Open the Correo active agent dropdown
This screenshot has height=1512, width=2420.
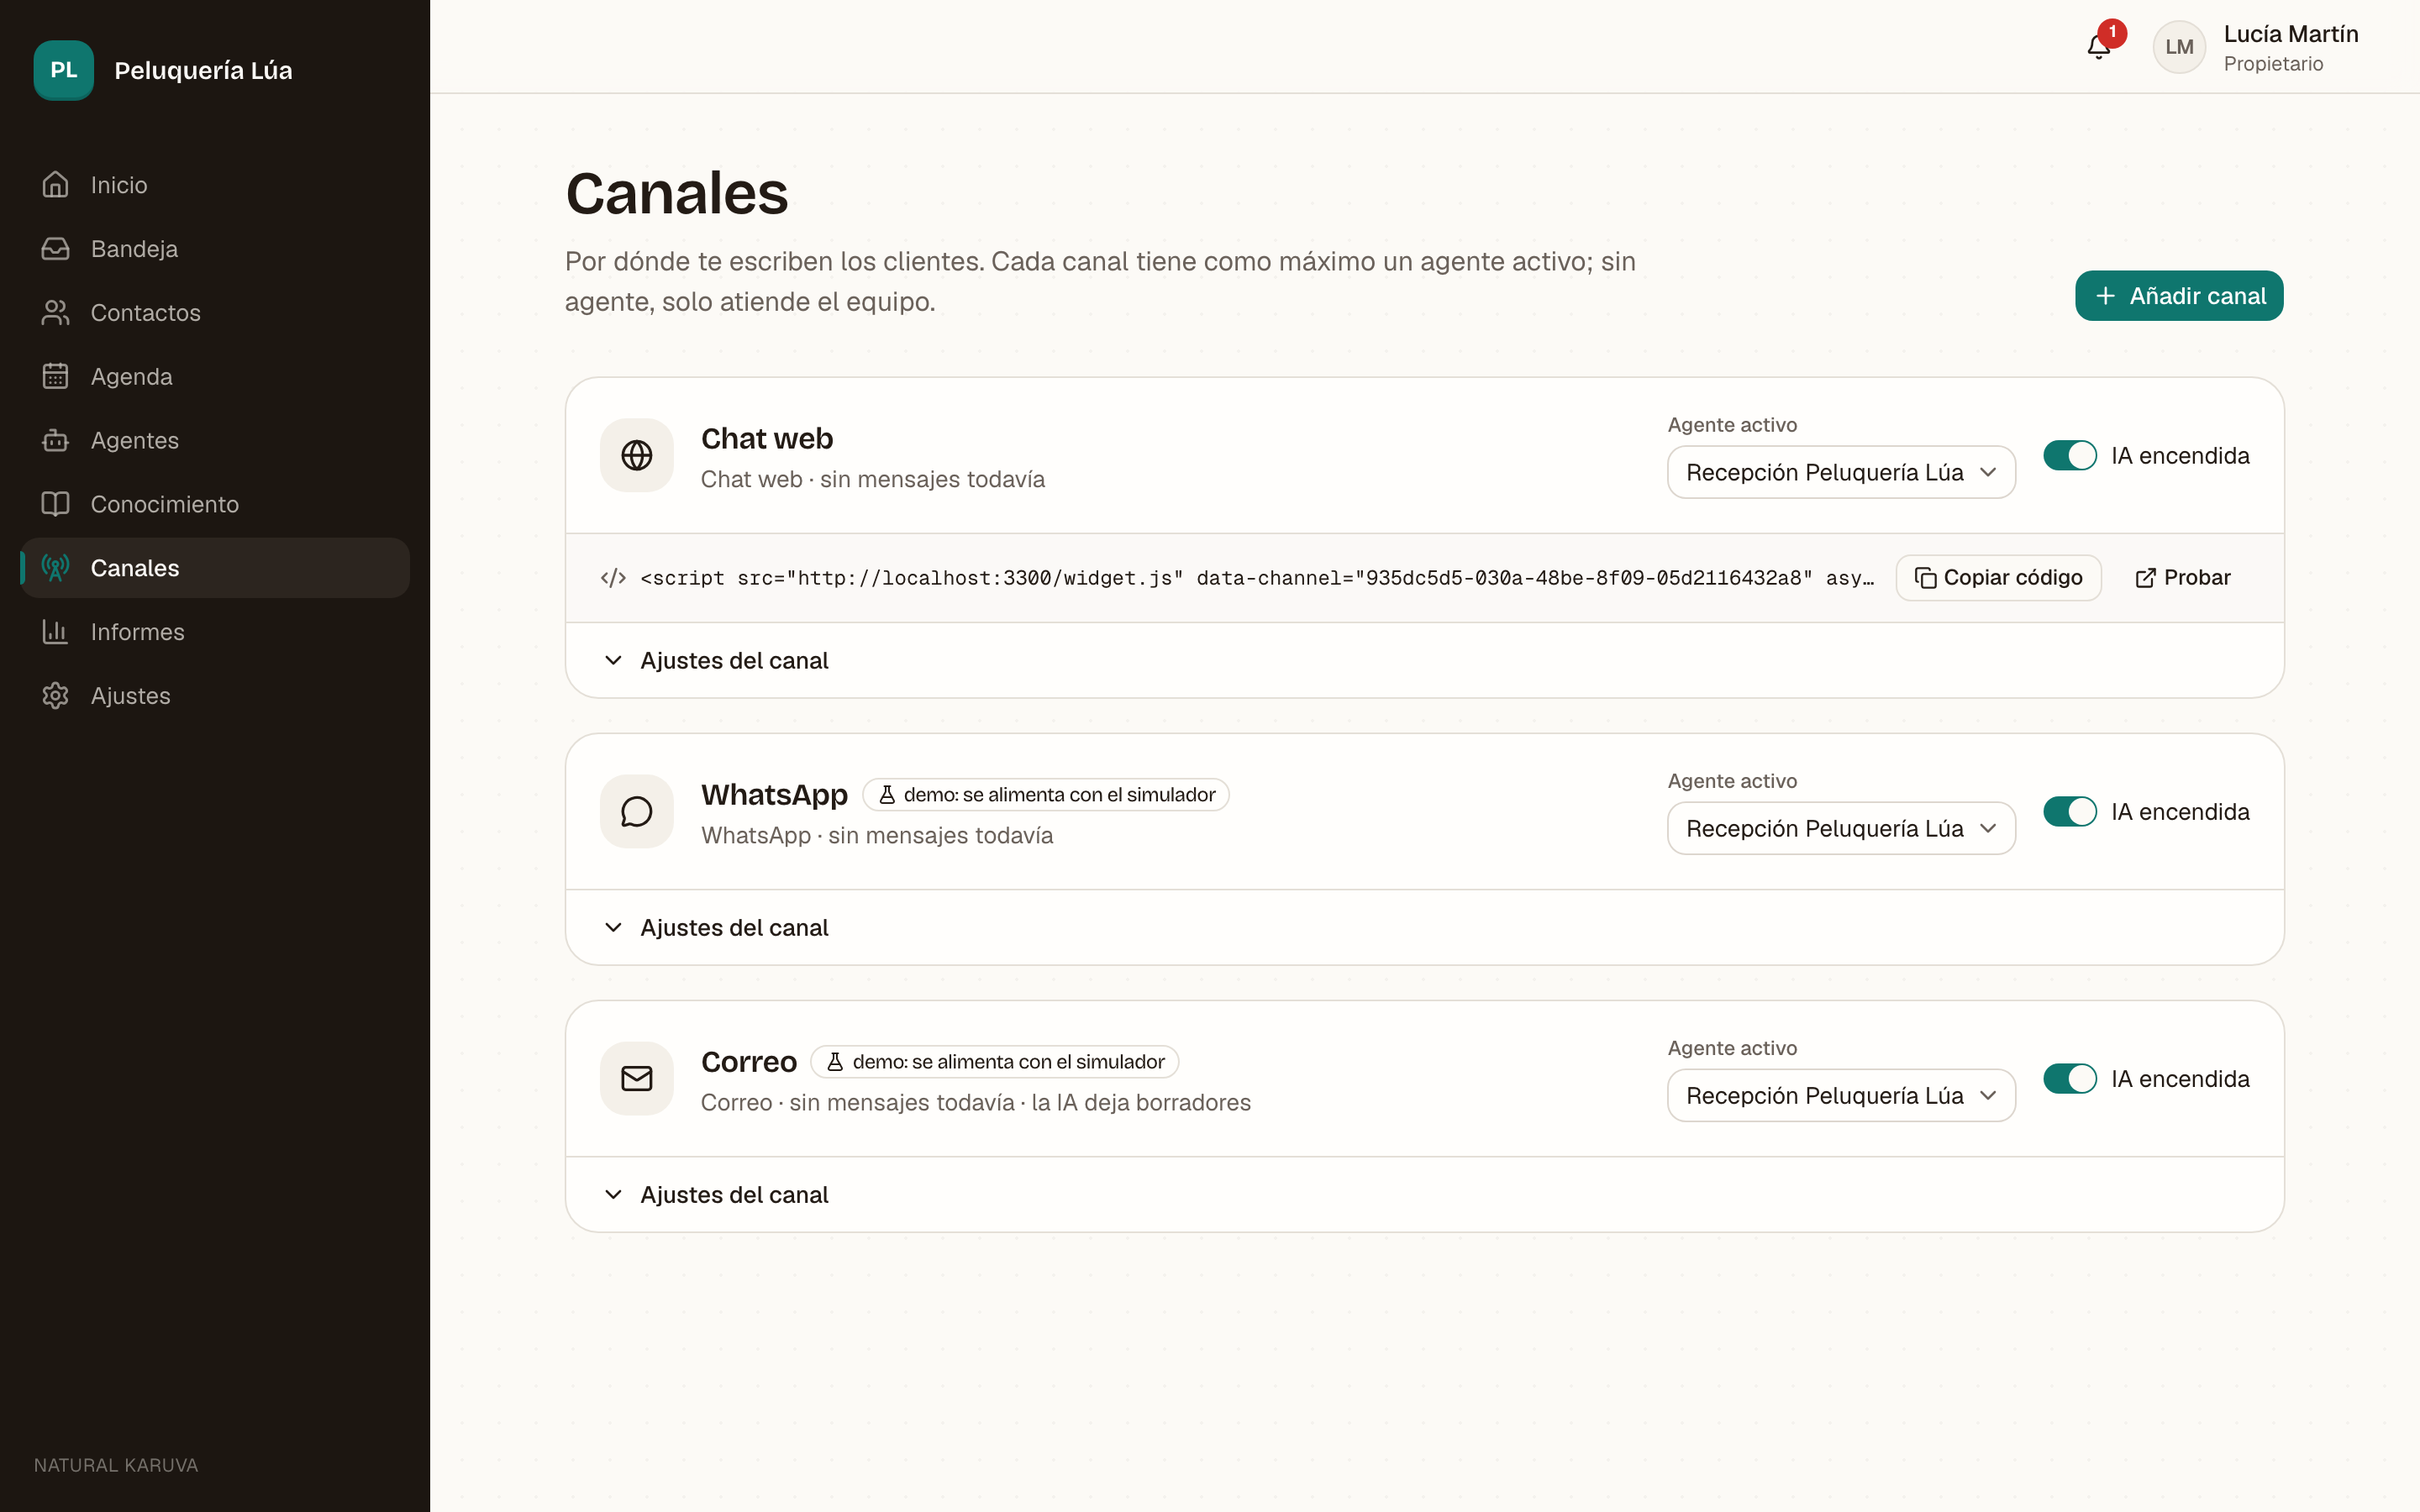(1841, 1095)
